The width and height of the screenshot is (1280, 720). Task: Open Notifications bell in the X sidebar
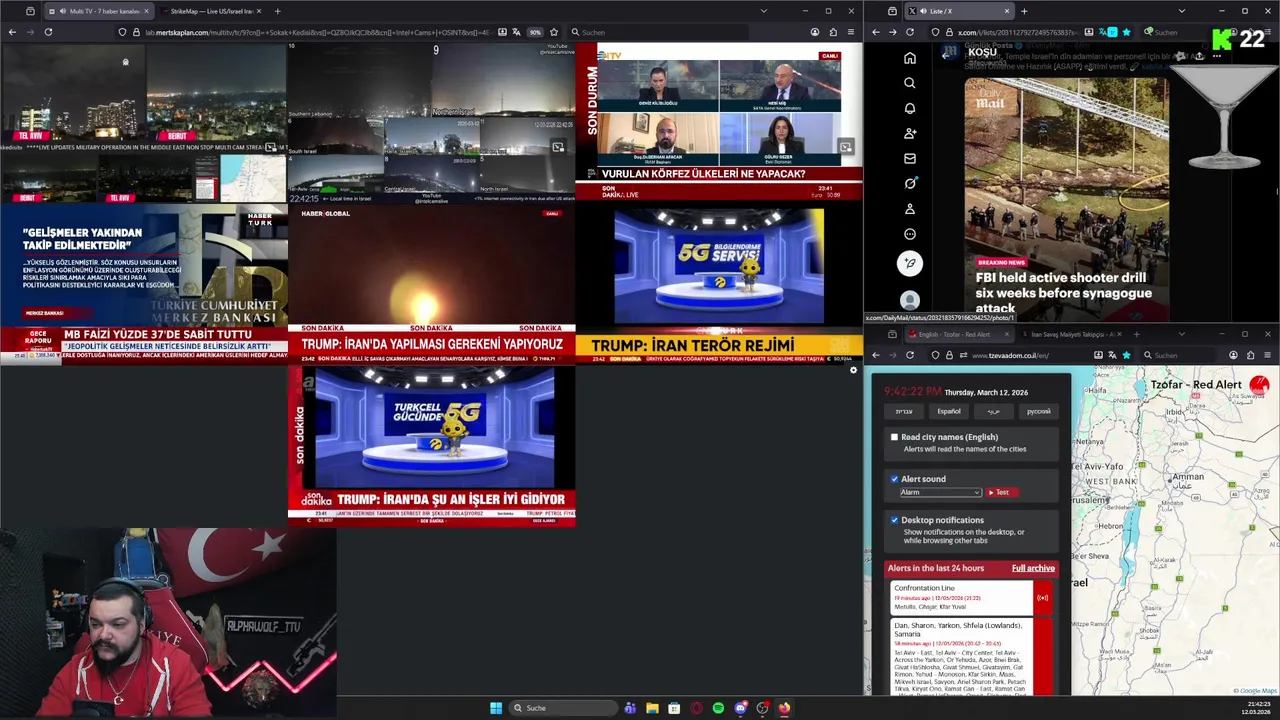coord(909,108)
